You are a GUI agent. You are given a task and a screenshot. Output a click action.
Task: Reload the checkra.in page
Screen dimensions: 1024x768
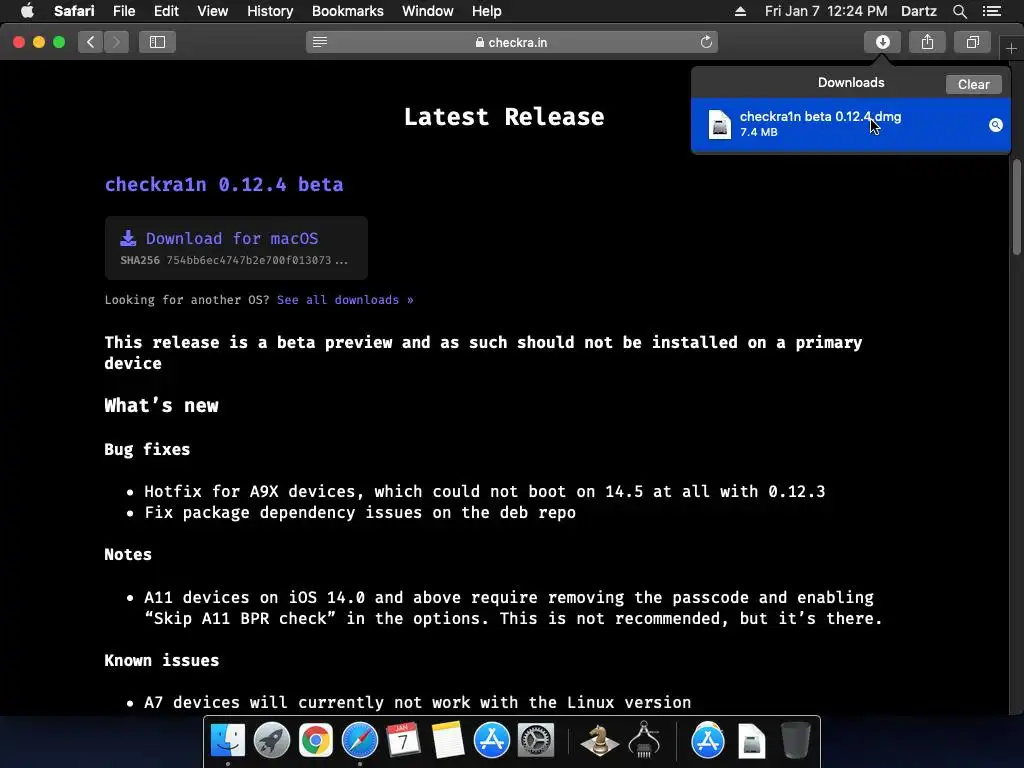[706, 42]
